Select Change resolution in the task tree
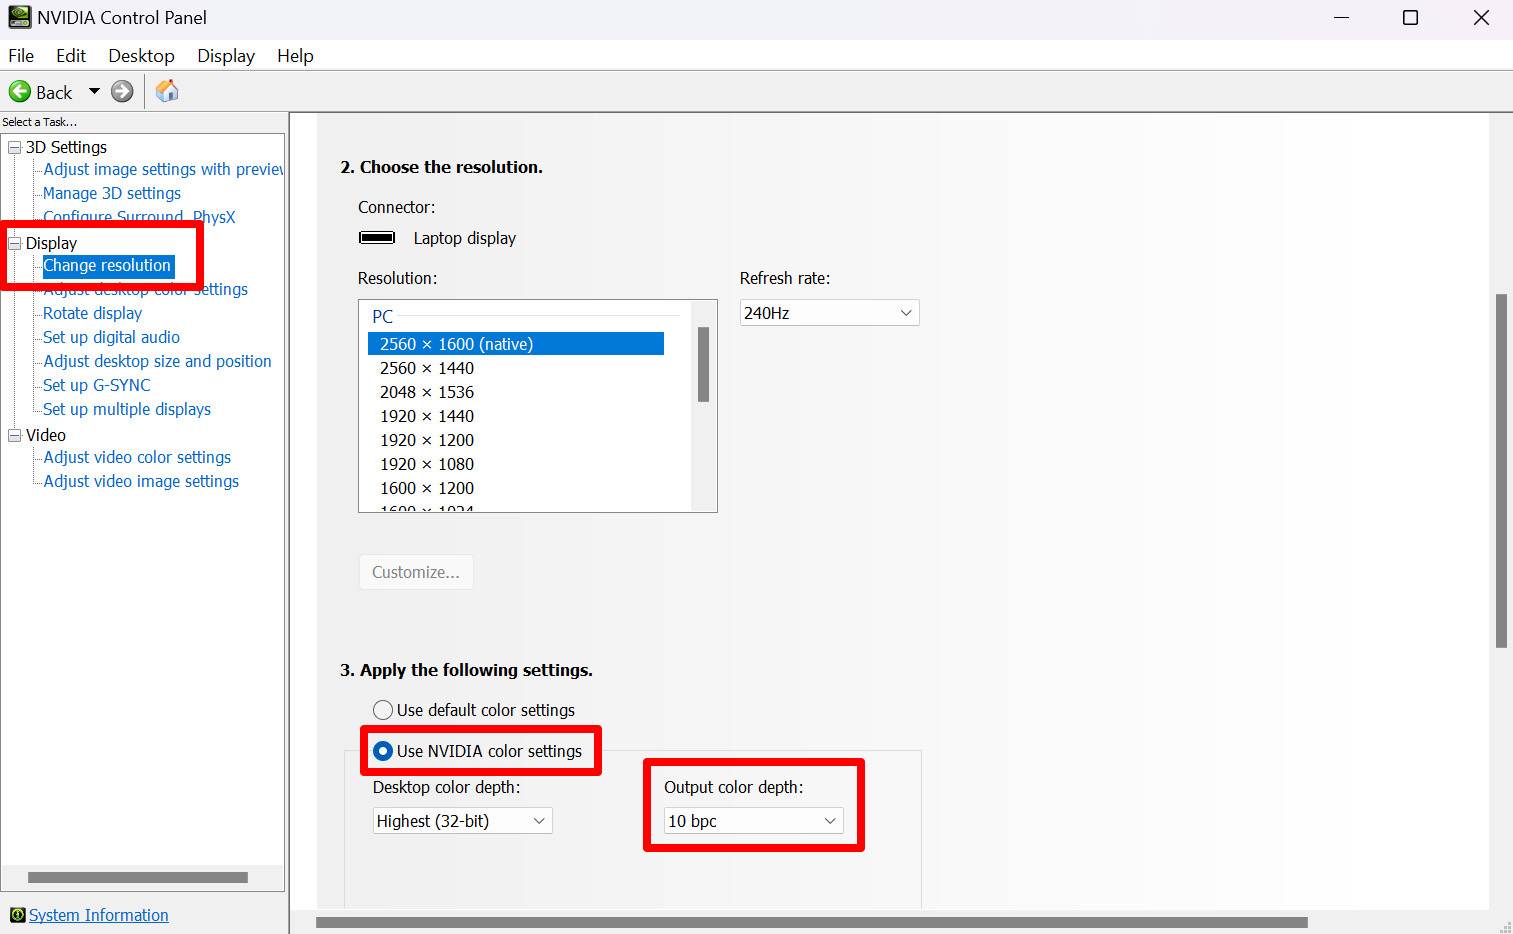 pos(107,265)
